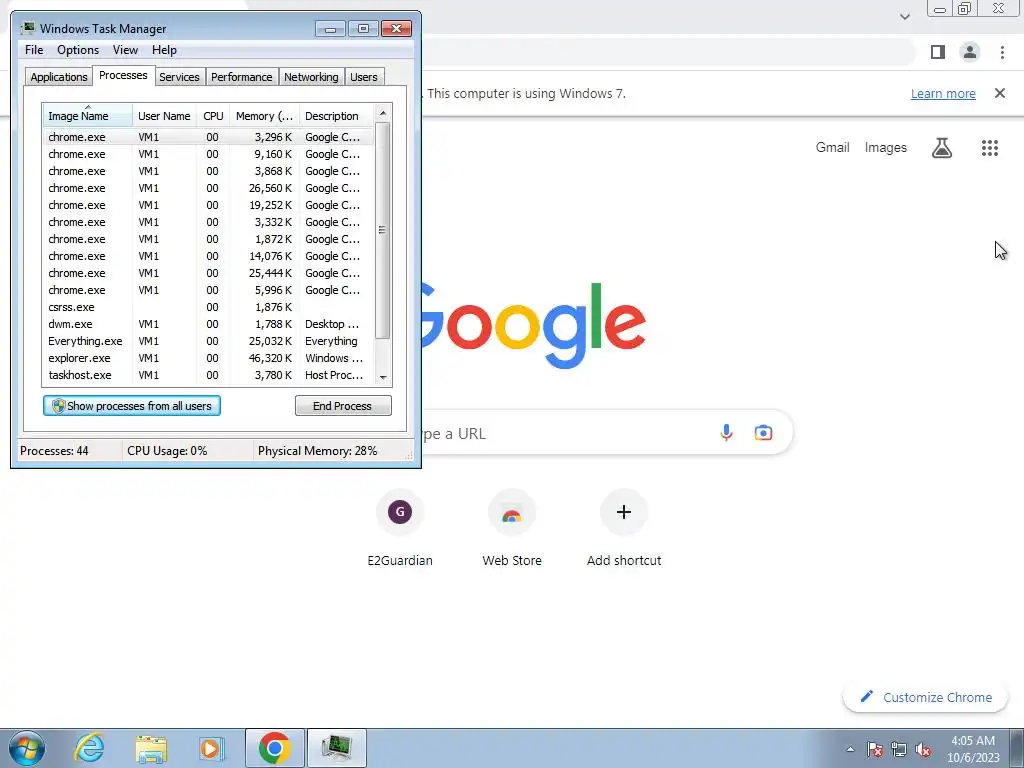The image size is (1024, 768).
Task: Click process list scrollbar down arrow
Action: click(383, 377)
